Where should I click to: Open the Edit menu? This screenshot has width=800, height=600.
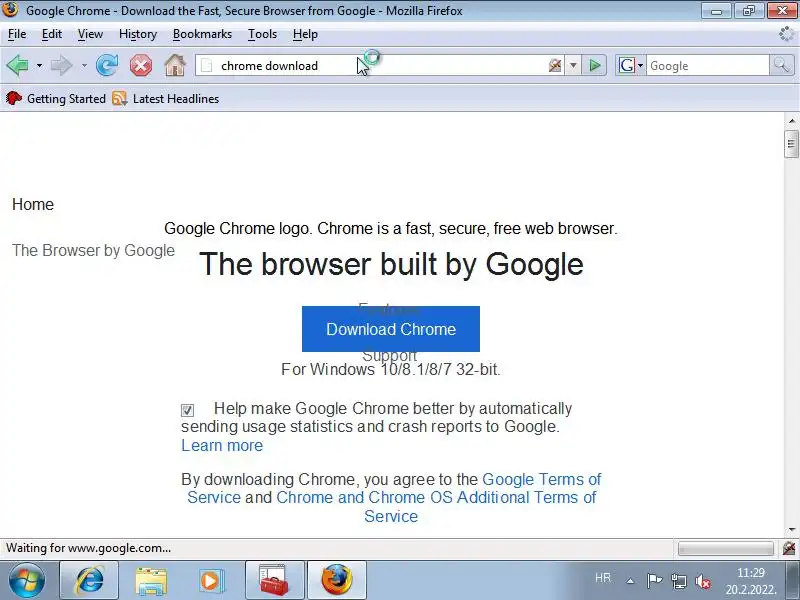pyautogui.click(x=52, y=34)
